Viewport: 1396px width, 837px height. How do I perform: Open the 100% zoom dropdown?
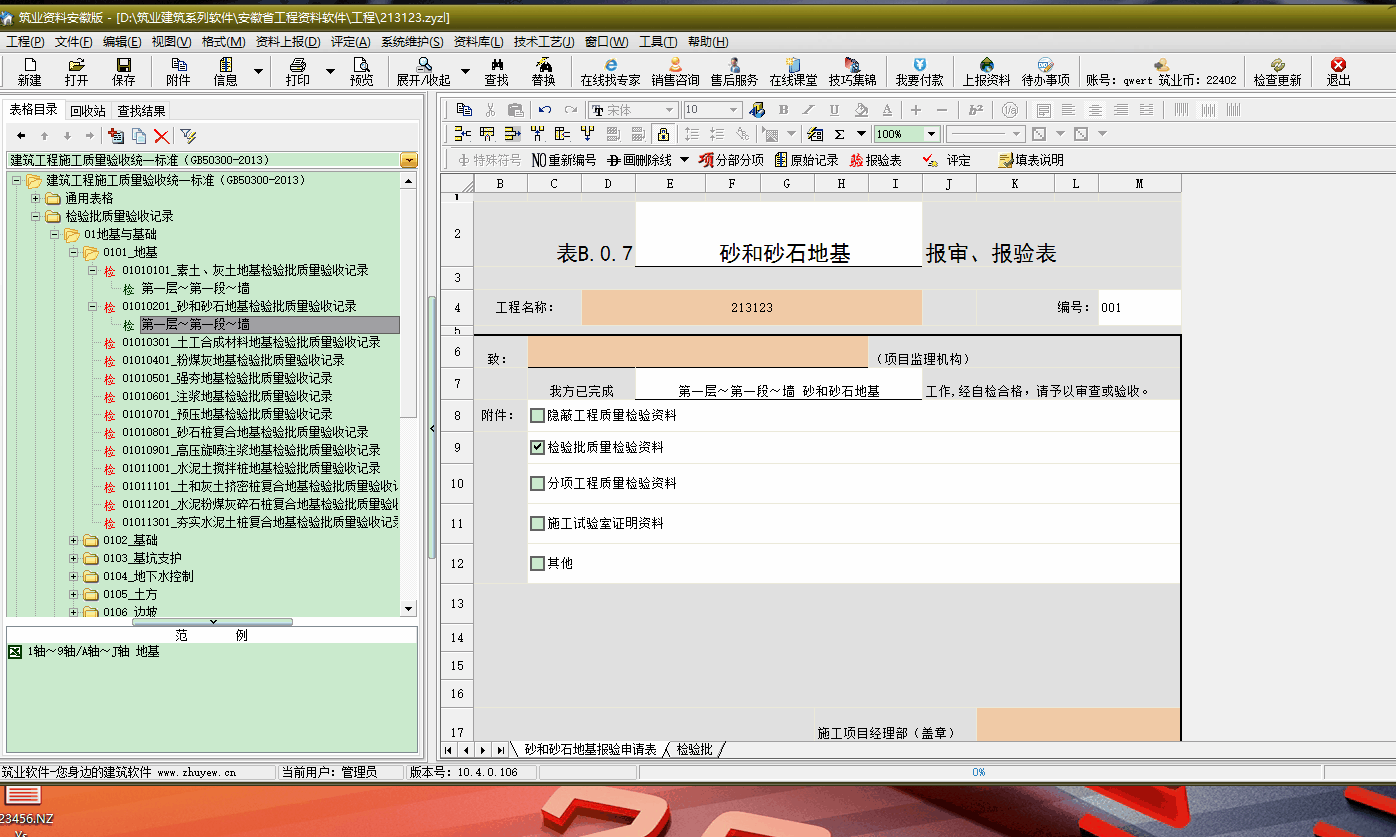(931, 134)
